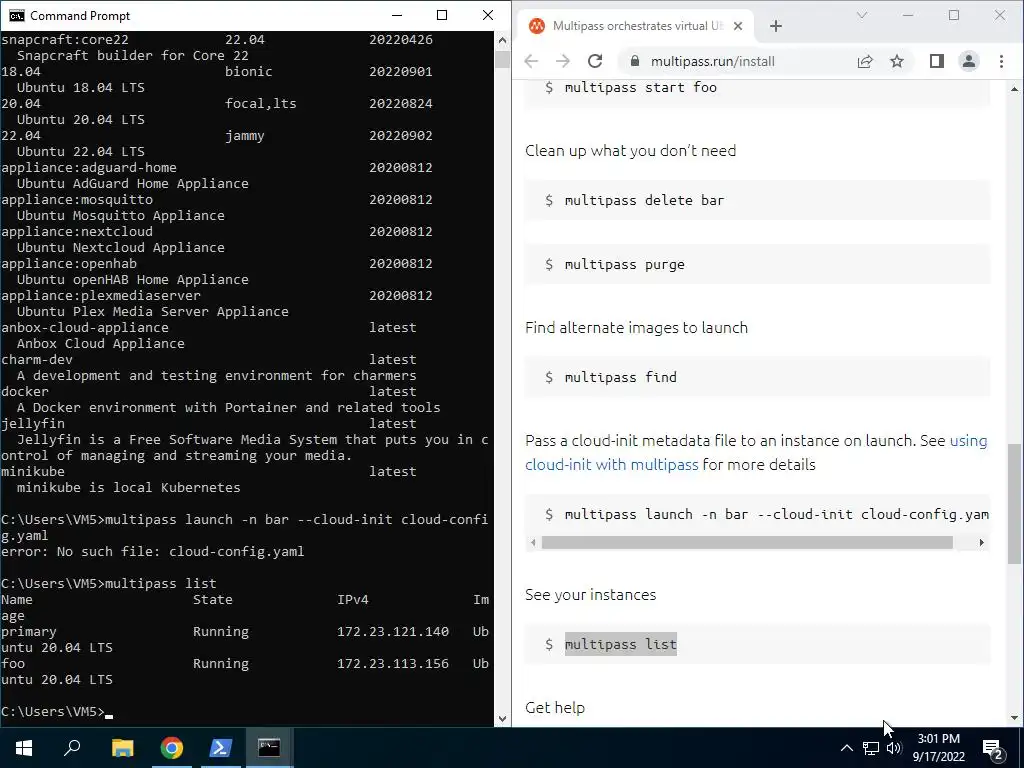Click Command Prompt taskbar icon

269,748
